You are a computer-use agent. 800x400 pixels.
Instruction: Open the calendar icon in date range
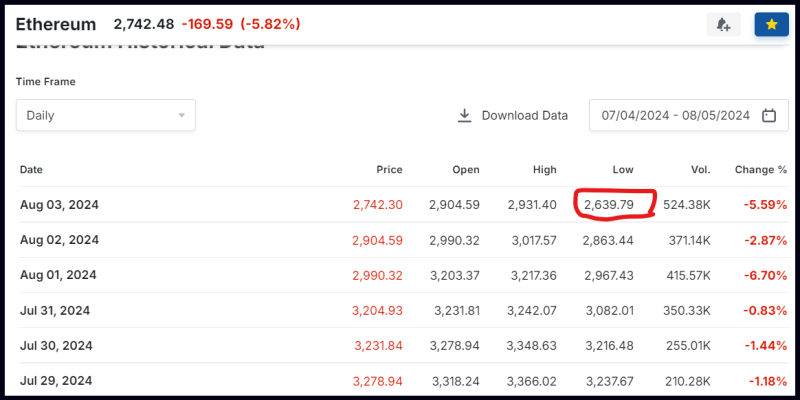[768, 115]
